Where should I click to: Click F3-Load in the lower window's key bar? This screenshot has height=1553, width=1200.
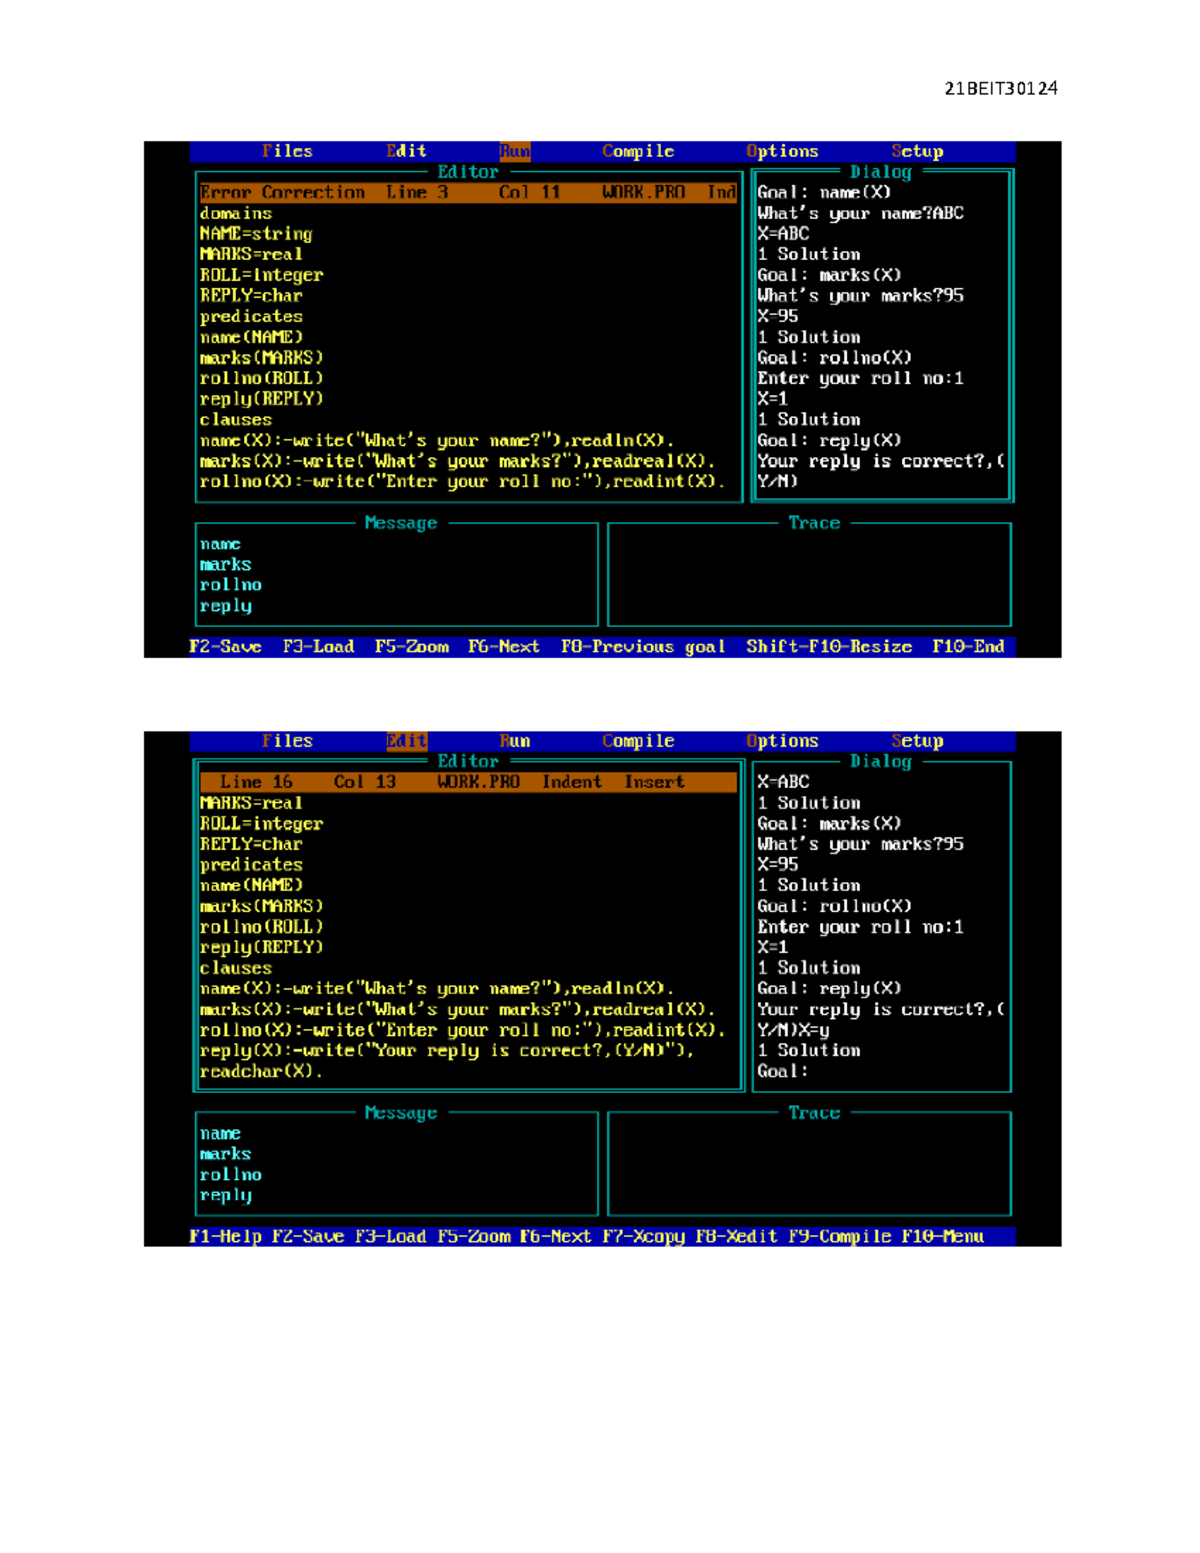(390, 1237)
